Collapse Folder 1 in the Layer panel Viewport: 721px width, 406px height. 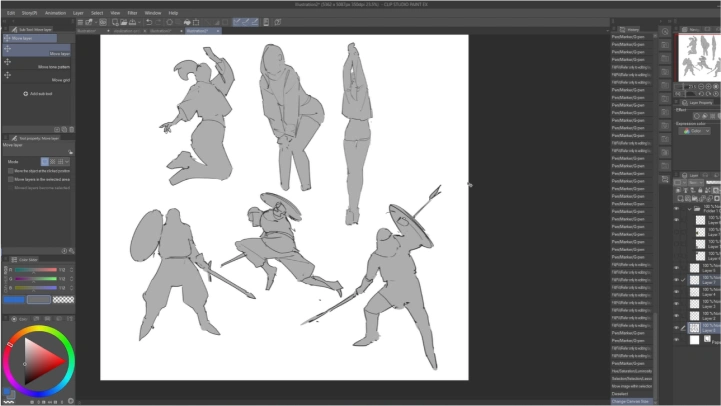pos(689,209)
